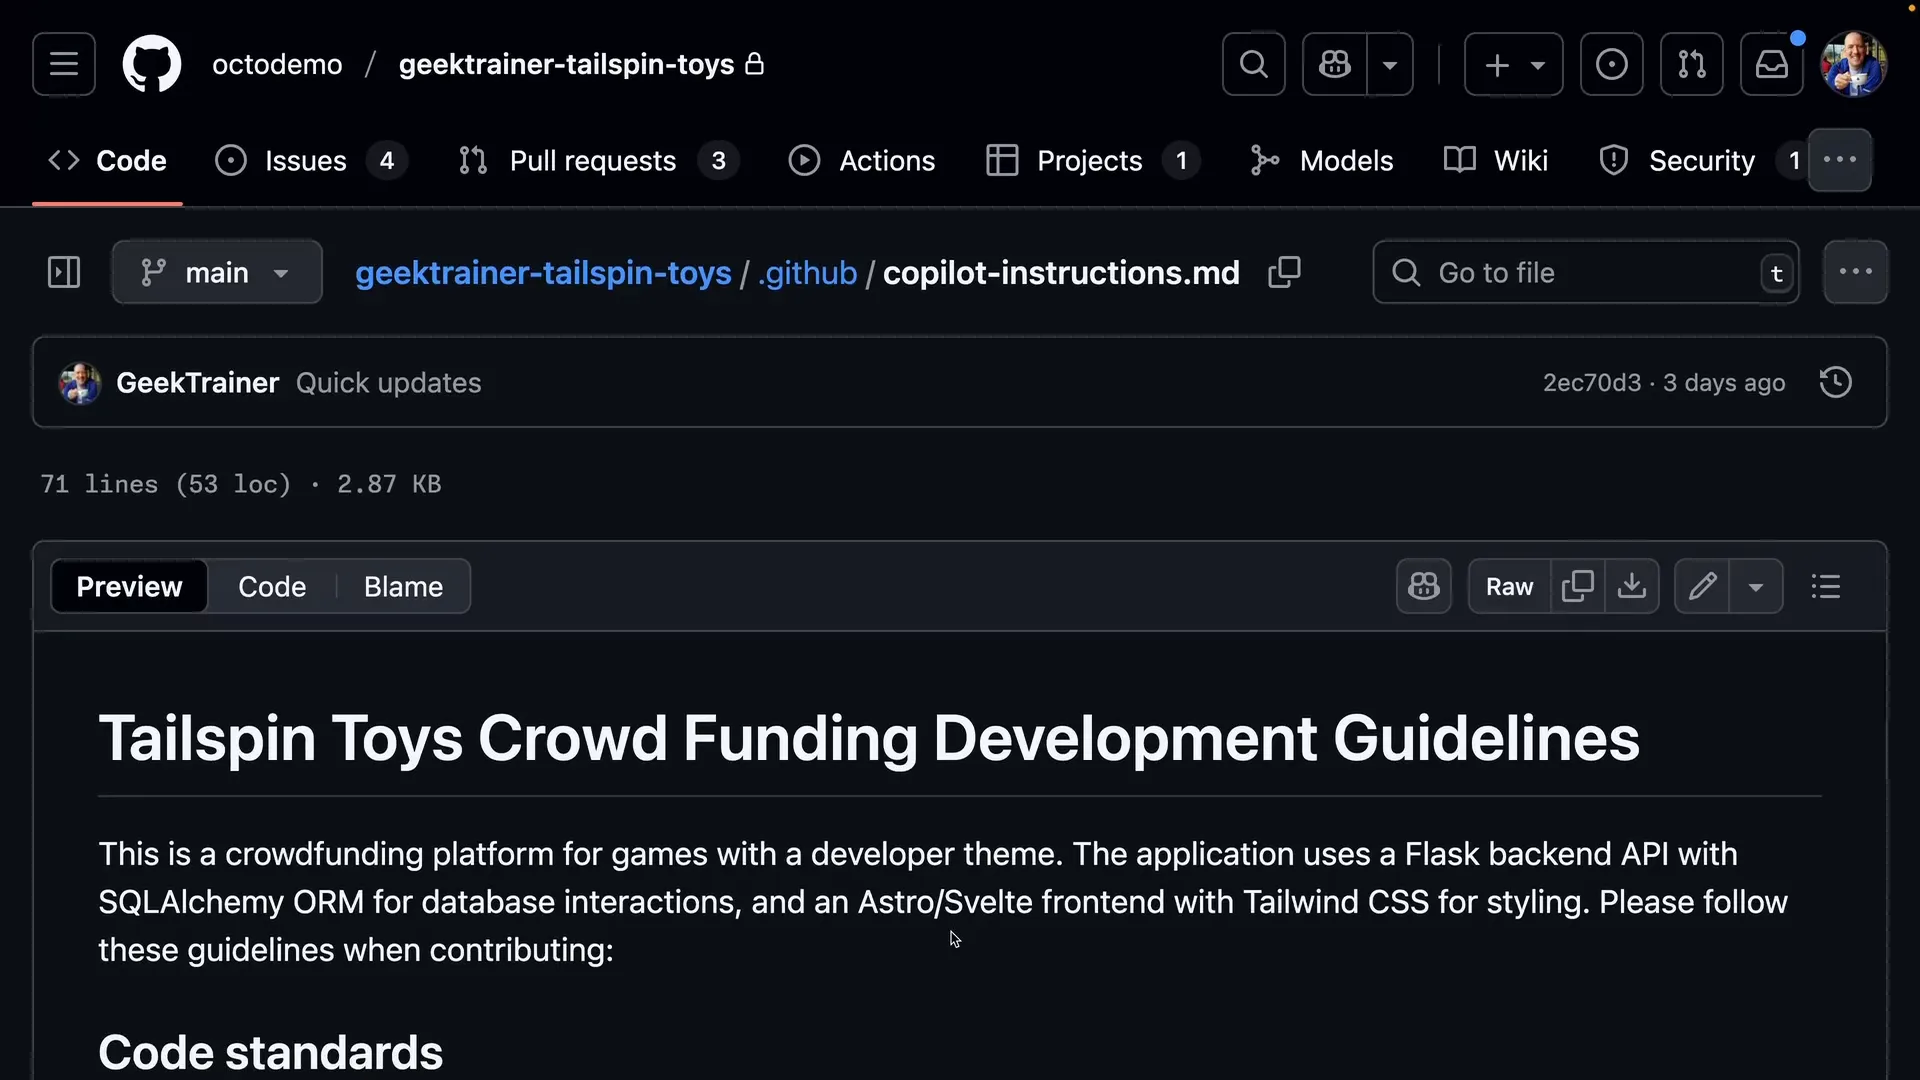Open commit 2ec70d3 link
1920x1080 pixels.
[x=1592, y=383]
